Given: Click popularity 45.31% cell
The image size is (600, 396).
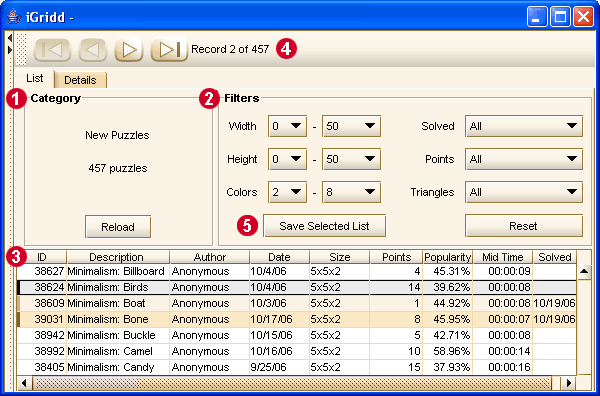Looking at the screenshot, I should 447,271.
